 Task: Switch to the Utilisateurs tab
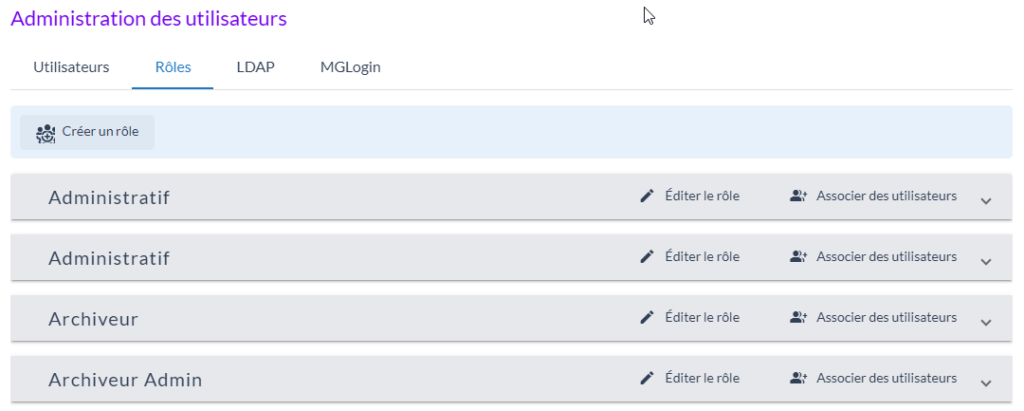(71, 68)
